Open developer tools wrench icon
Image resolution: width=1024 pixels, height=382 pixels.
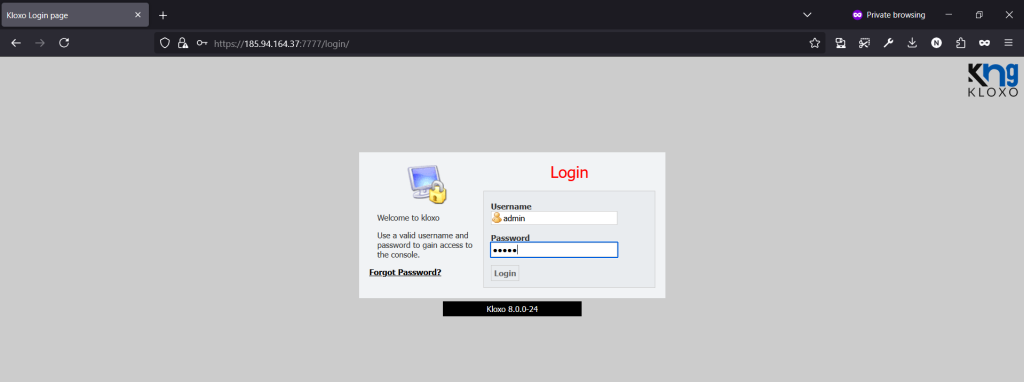point(888,43)
